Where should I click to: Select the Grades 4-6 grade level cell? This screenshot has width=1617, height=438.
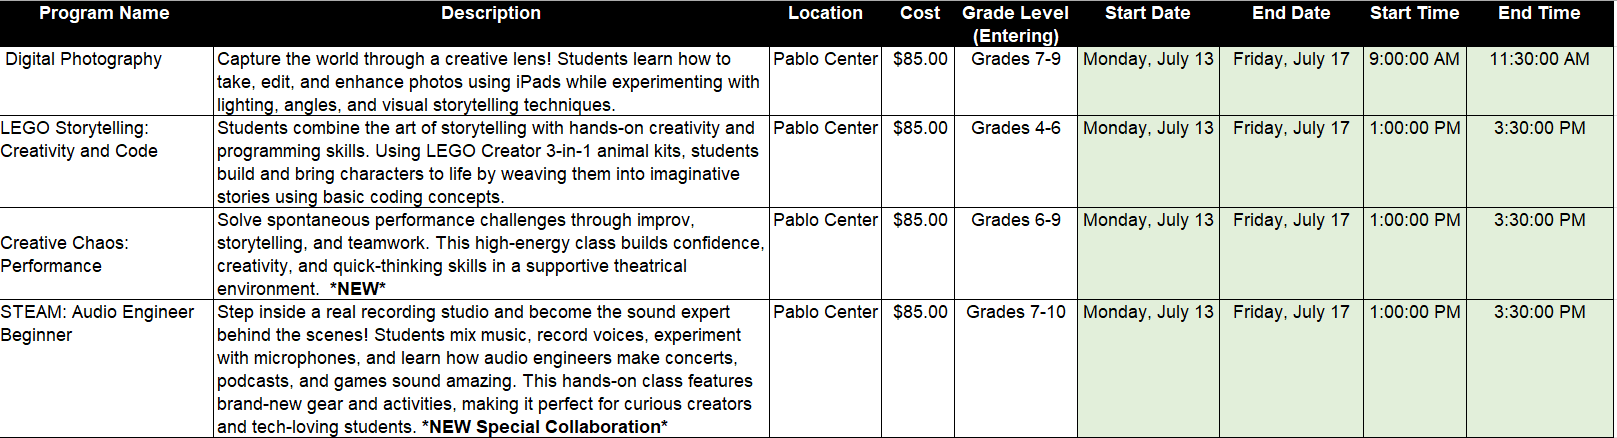pyautogui.click(x=1015, y=128)
